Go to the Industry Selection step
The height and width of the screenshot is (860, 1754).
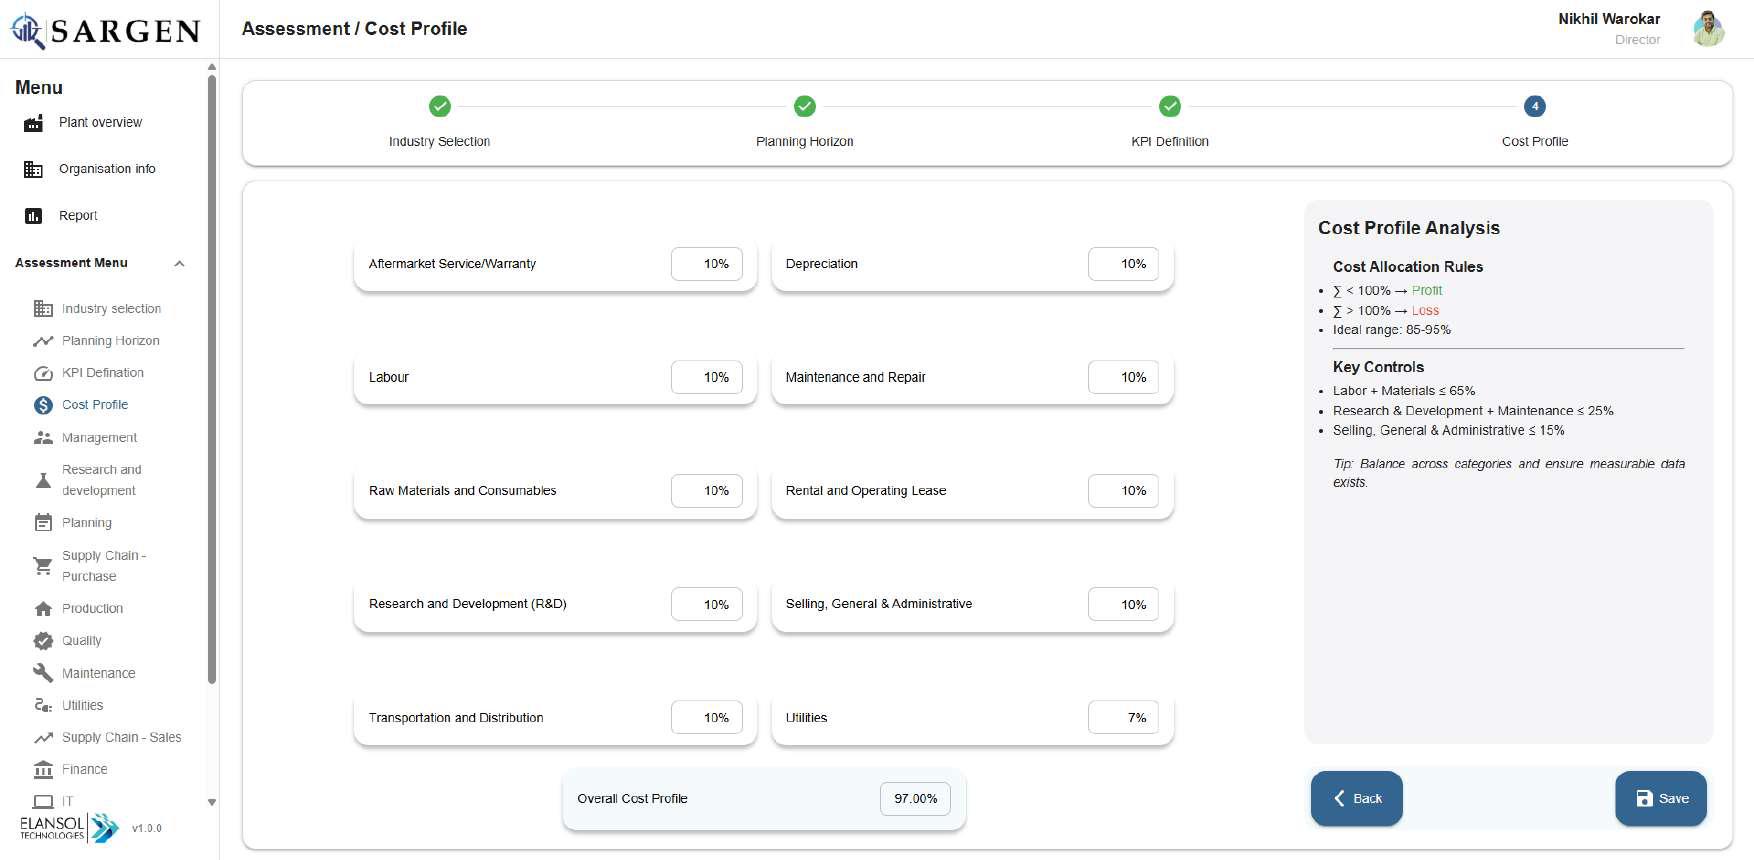click(x=439, y=107)
